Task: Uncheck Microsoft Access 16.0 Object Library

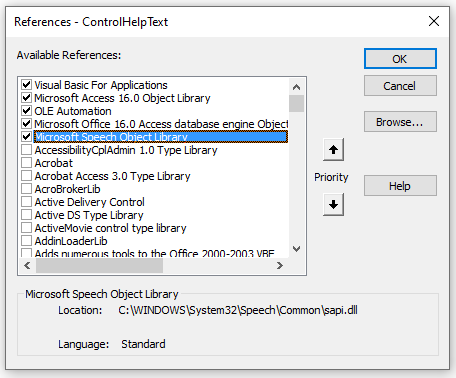Action: click(x=26, y=98)
